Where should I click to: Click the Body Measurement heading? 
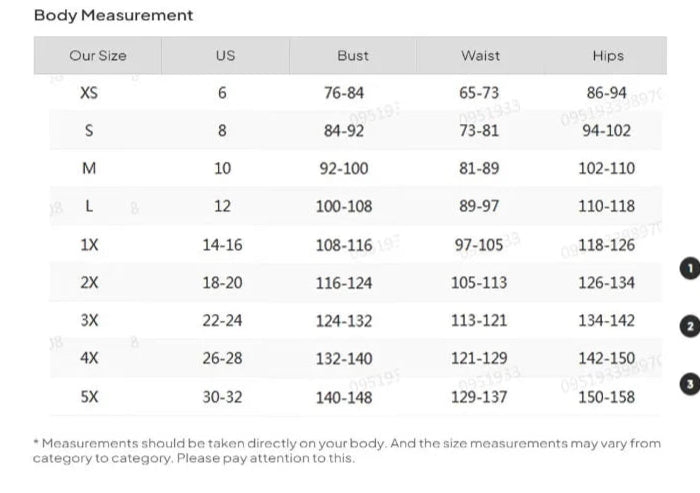coord(113,15)
